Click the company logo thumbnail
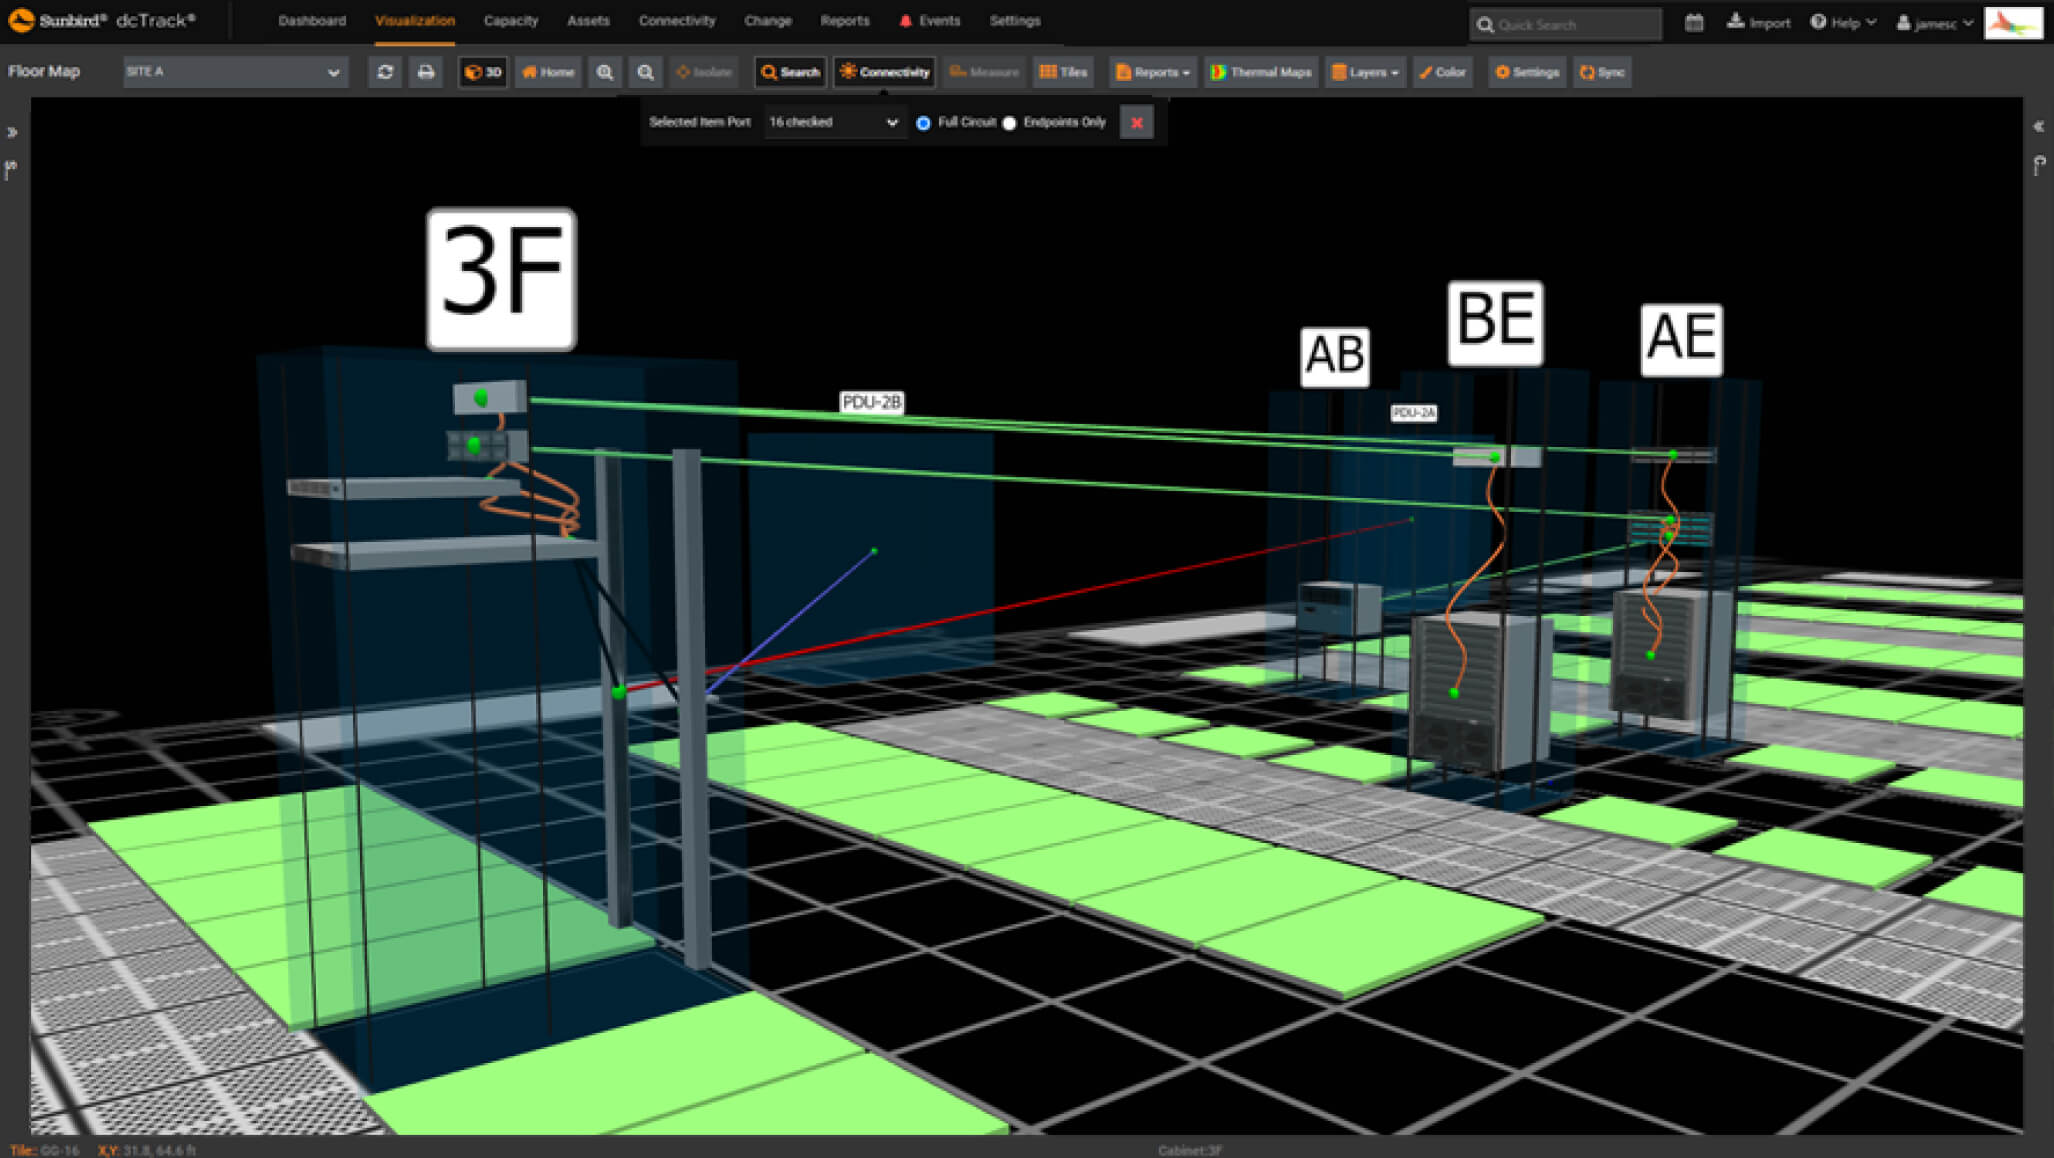Viewport: 2054px width, 1158px height. [2013, 23]
